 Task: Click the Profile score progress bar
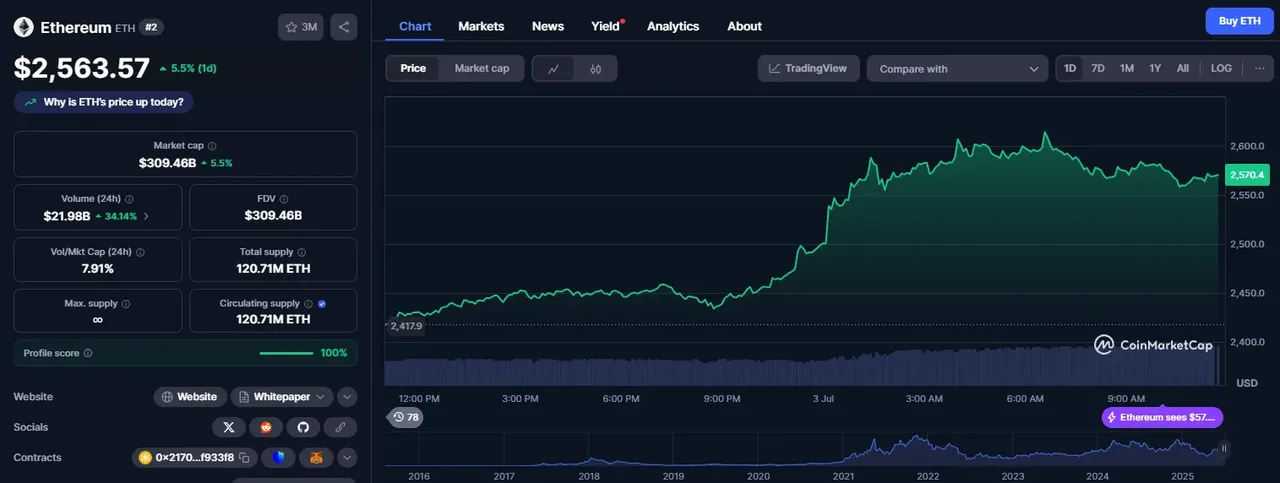point(286,353)
